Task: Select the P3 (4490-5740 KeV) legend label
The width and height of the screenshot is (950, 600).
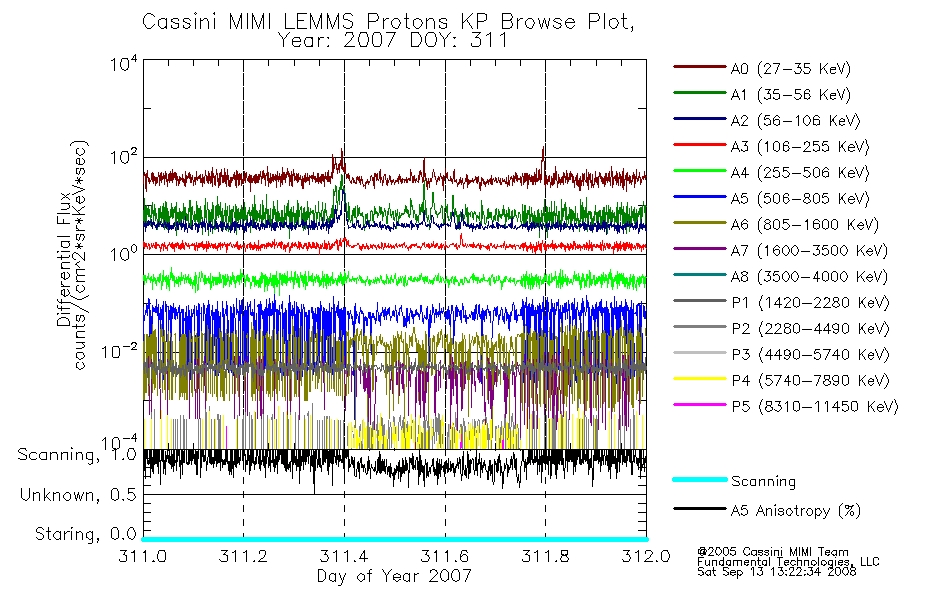Action: [x=810, y=355]
